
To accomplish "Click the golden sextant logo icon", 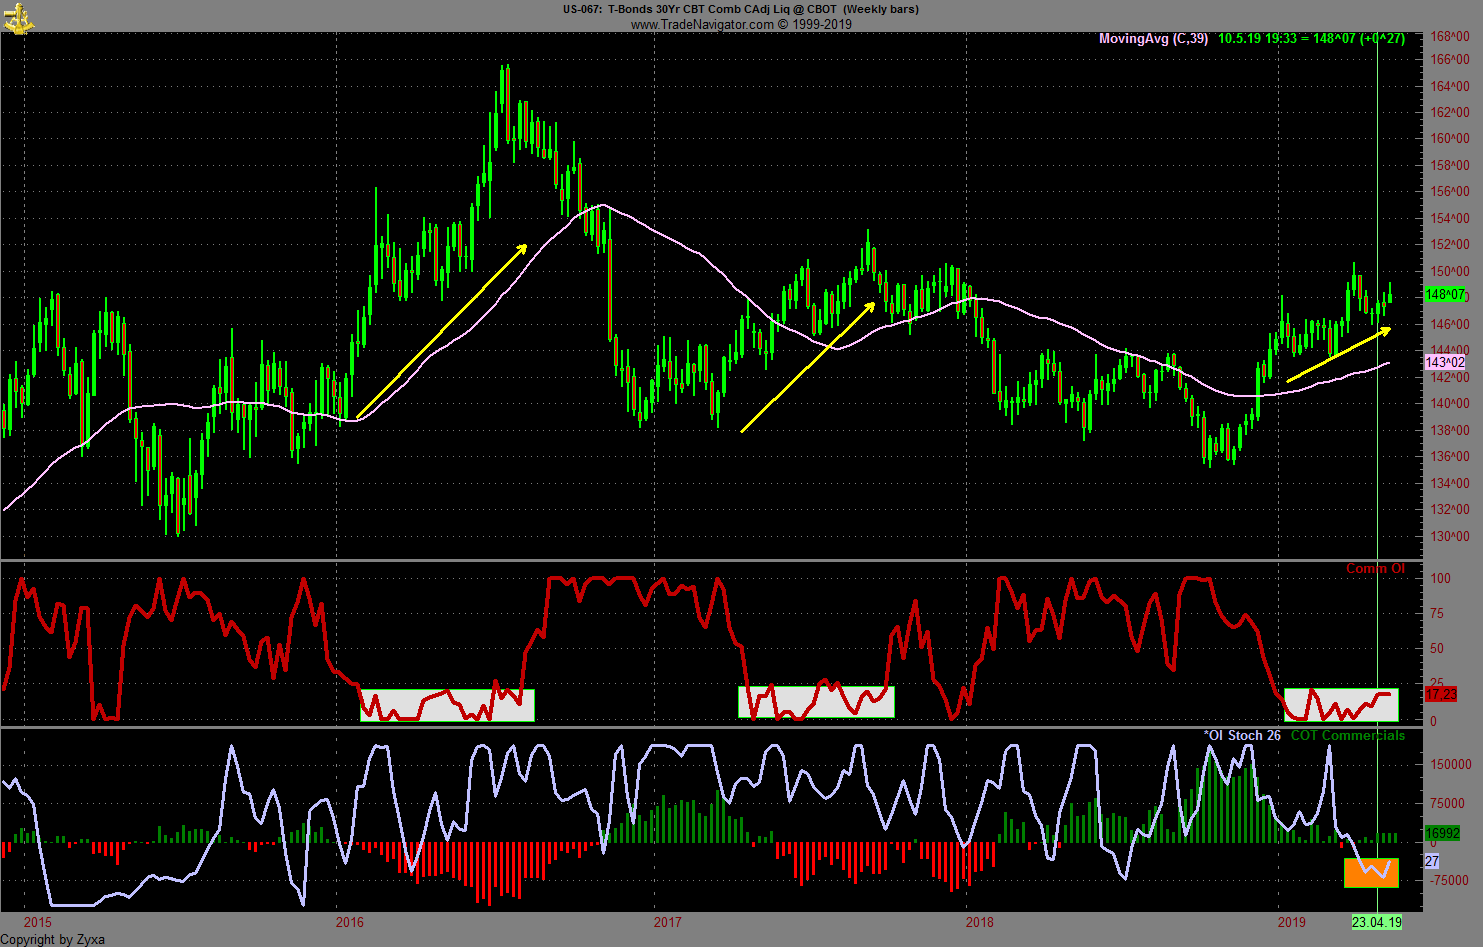I will click(x=18, y=17).
